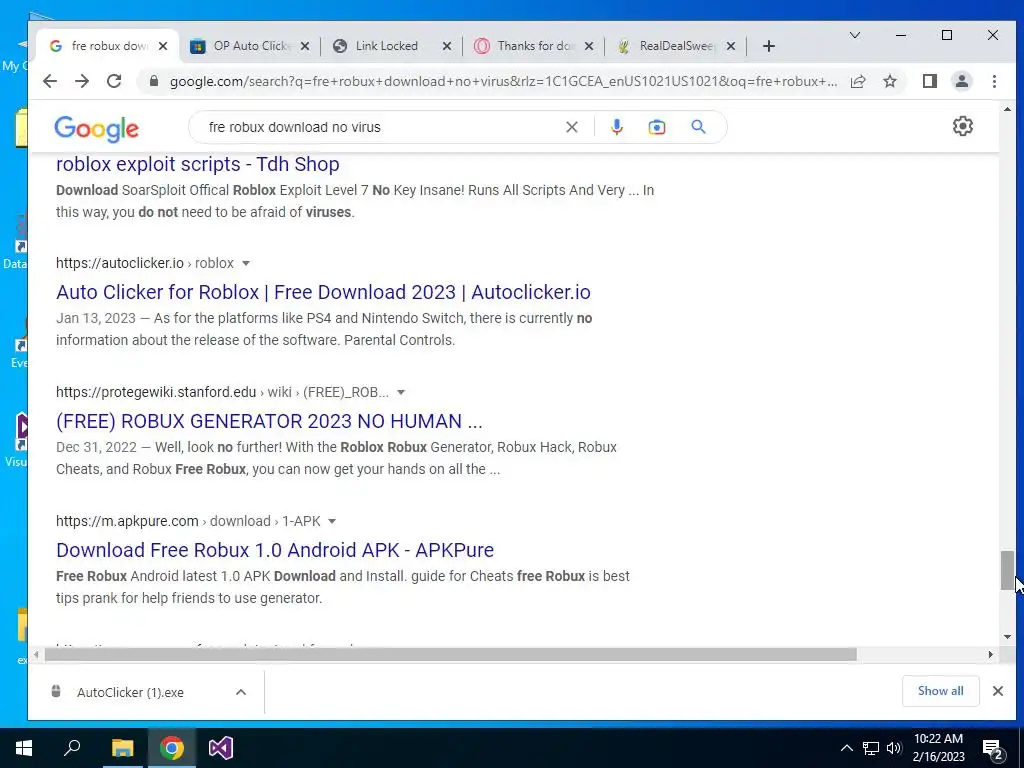Open Download Free Robux APKPure result
This screenshot has height=768, width=1024.
(275, 550)
